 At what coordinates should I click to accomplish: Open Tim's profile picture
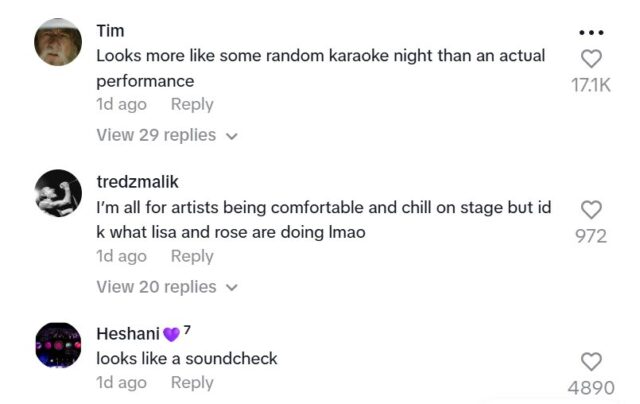(x=58, y=42)
